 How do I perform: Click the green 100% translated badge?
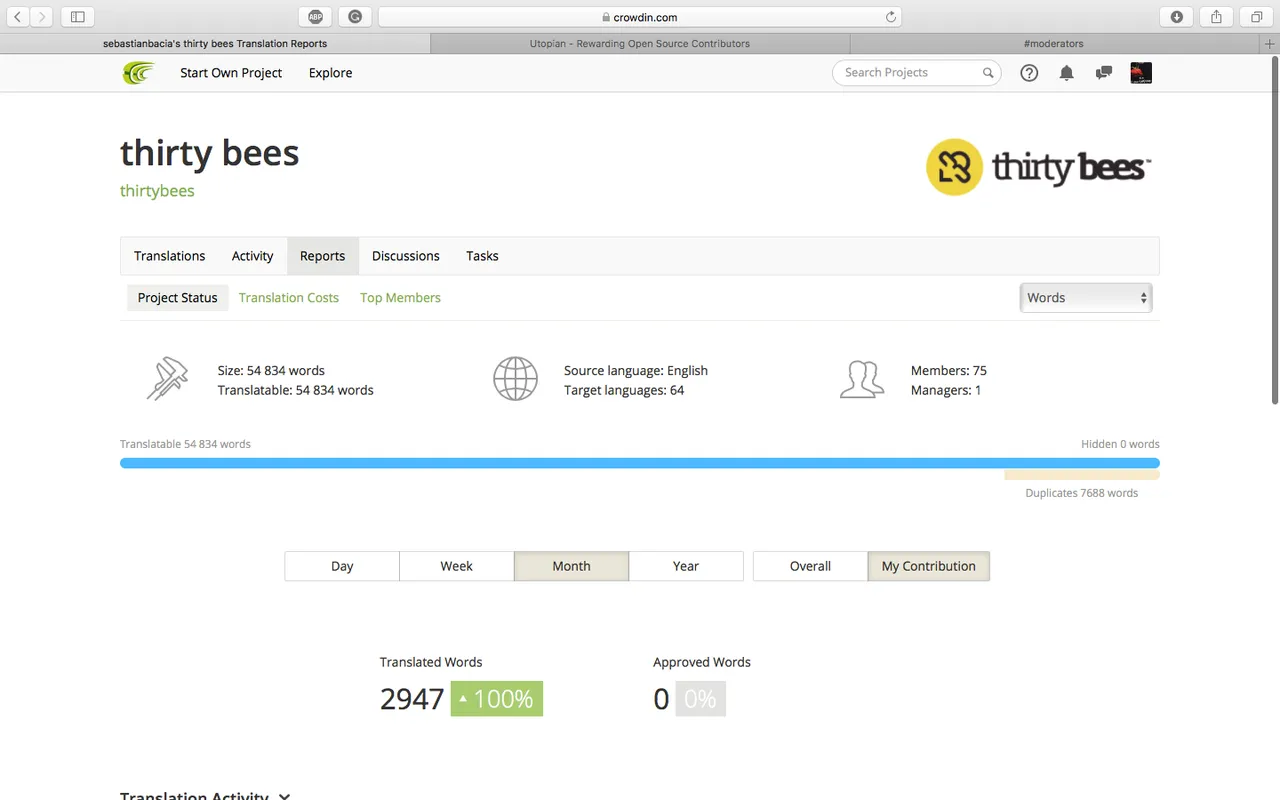pyautogui.click(x=497, y=699)
